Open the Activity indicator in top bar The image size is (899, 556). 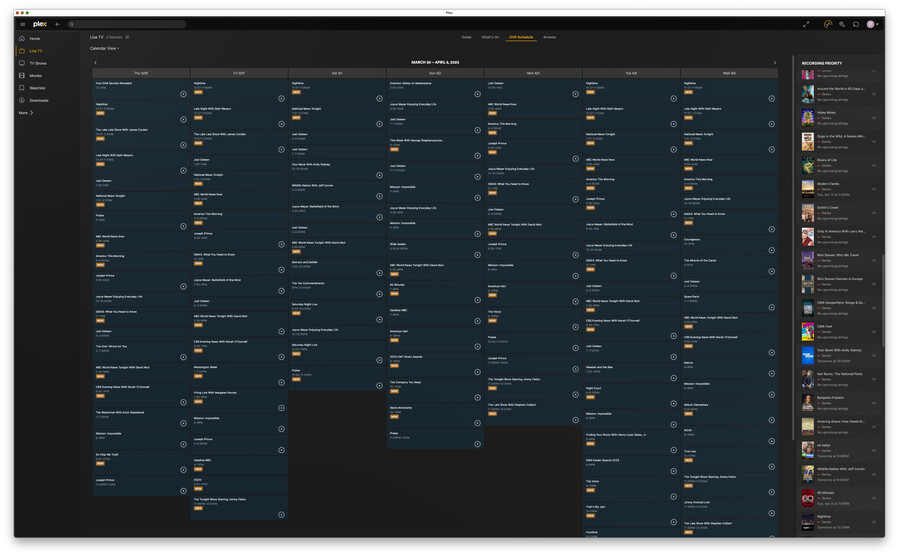pos(827,24)
